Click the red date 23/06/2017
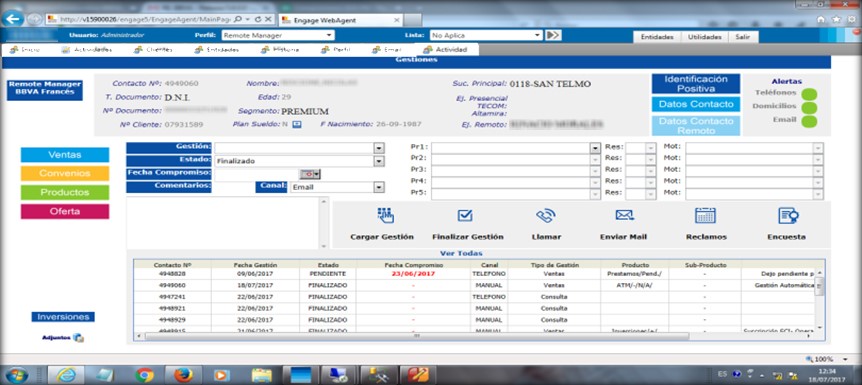 (x=413, y=273)
